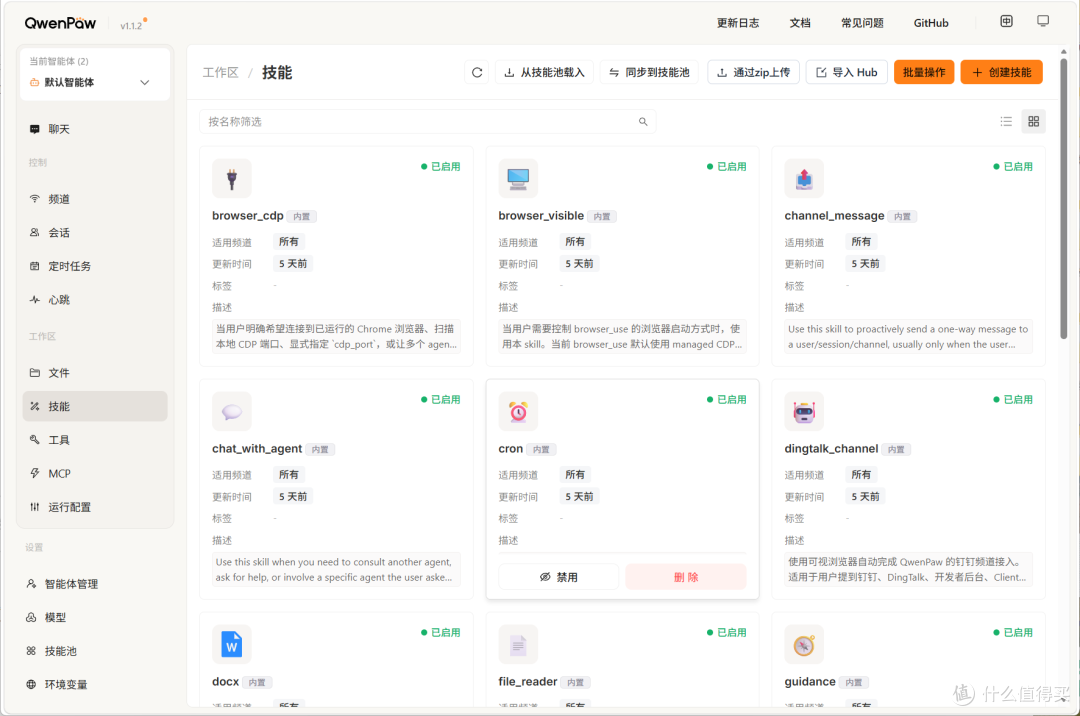This screenshot has width=1080, height=716.
Task: Click the 批量操作 batch operation button
Action: coord(924,72)
